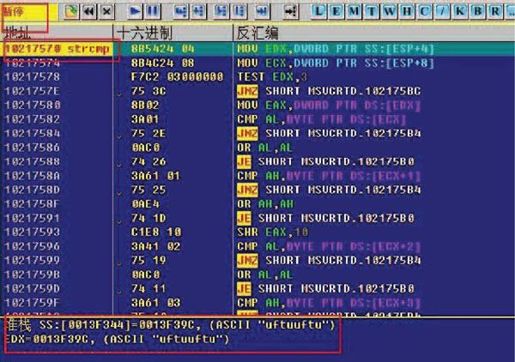The width and height of the screenshot is (515, 362).
Task: Pause execution with the pause icon
Action: [x=153, y=12]
